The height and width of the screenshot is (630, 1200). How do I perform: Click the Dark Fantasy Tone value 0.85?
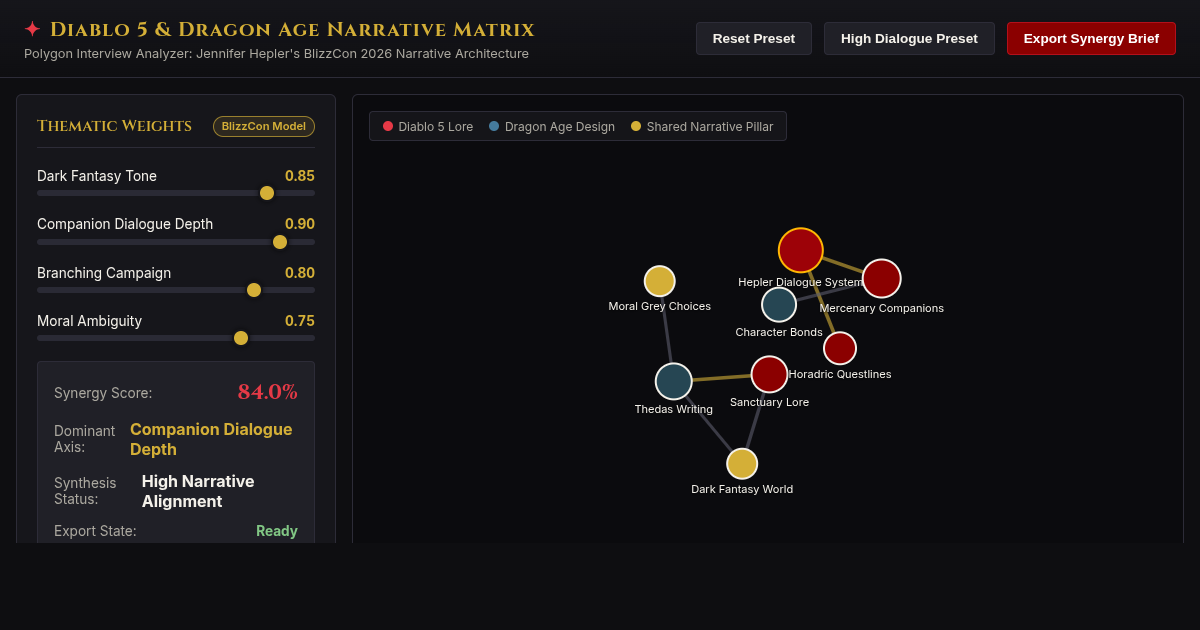300,176
